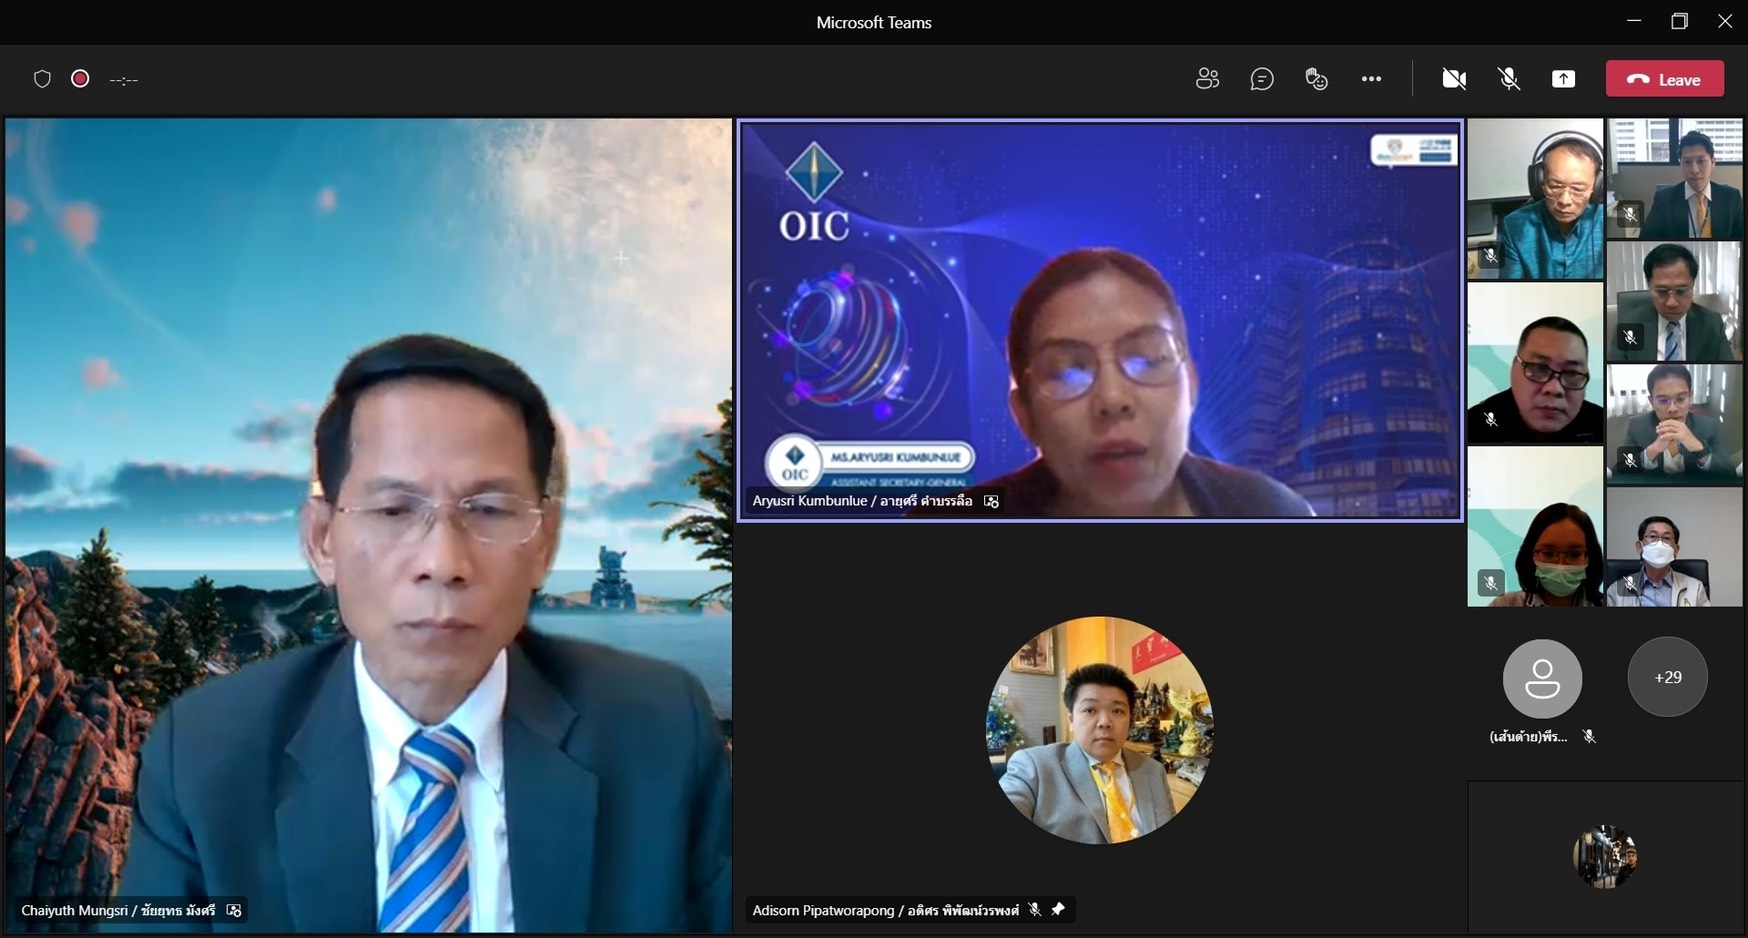
Task: Restore down the Teams window
Action: [1679, 21]
